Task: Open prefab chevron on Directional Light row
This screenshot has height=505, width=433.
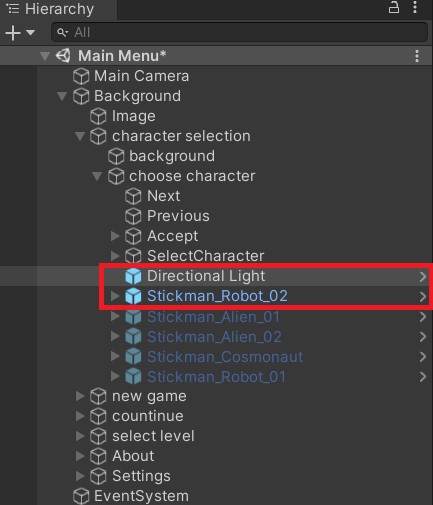Action: coord(423,276)
